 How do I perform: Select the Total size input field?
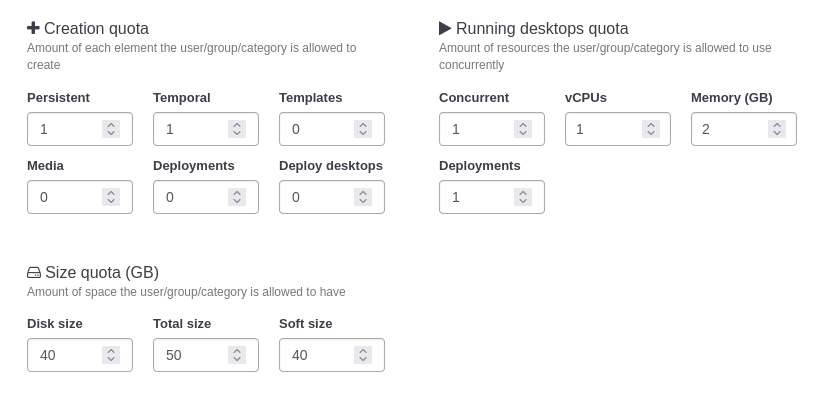point(192,355)
